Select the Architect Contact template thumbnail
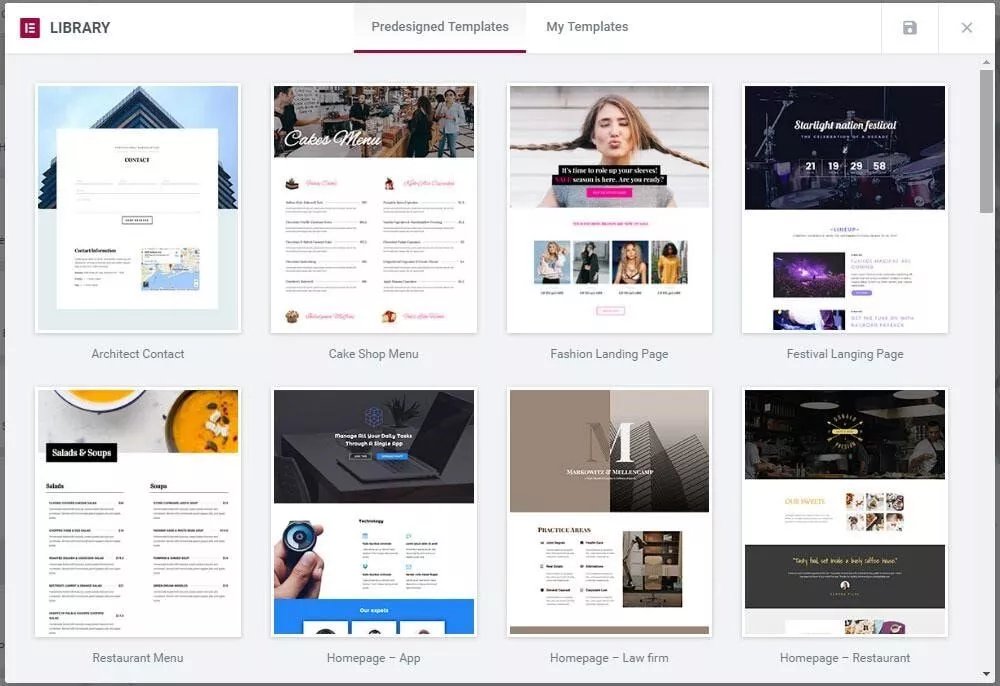Screen dimensions: 1000x686 tap(138, 208)
